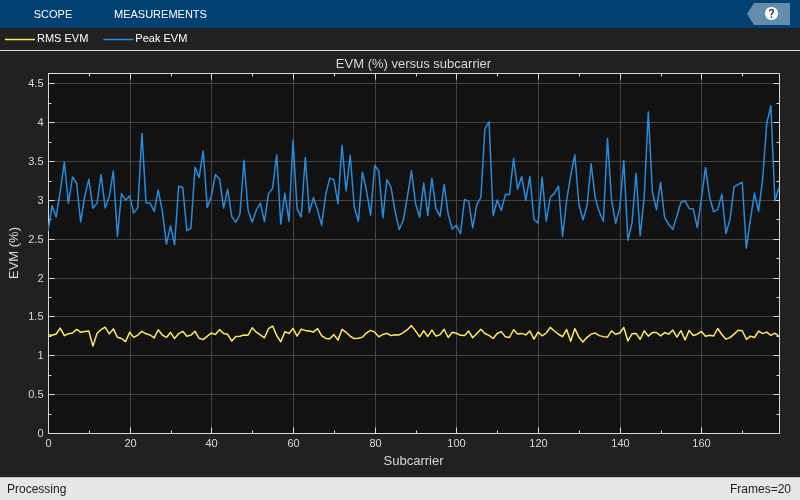
Task: Open the help question mark icon
Action: point(771,14)
